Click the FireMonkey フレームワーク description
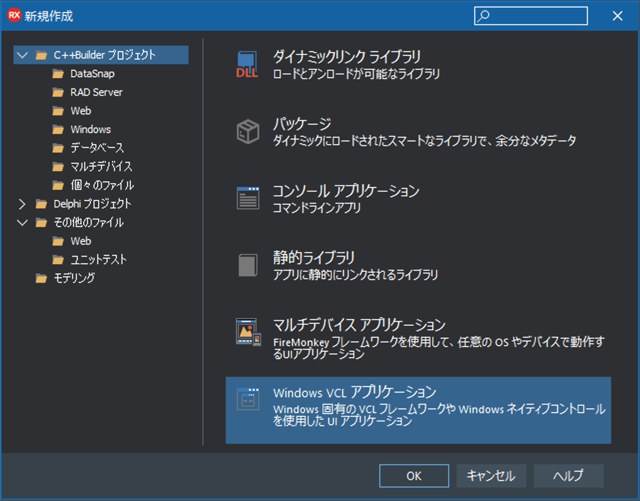 coord(439,347)
